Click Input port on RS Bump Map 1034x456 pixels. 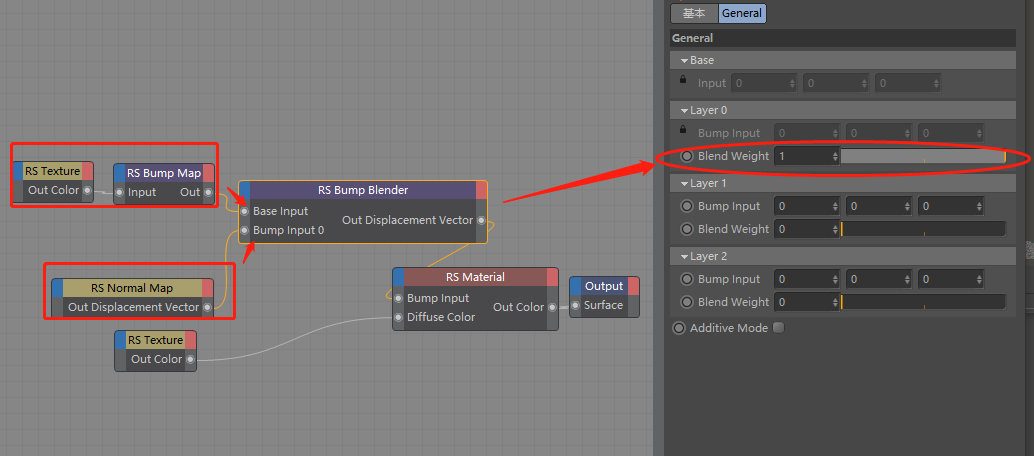[119, 193]
